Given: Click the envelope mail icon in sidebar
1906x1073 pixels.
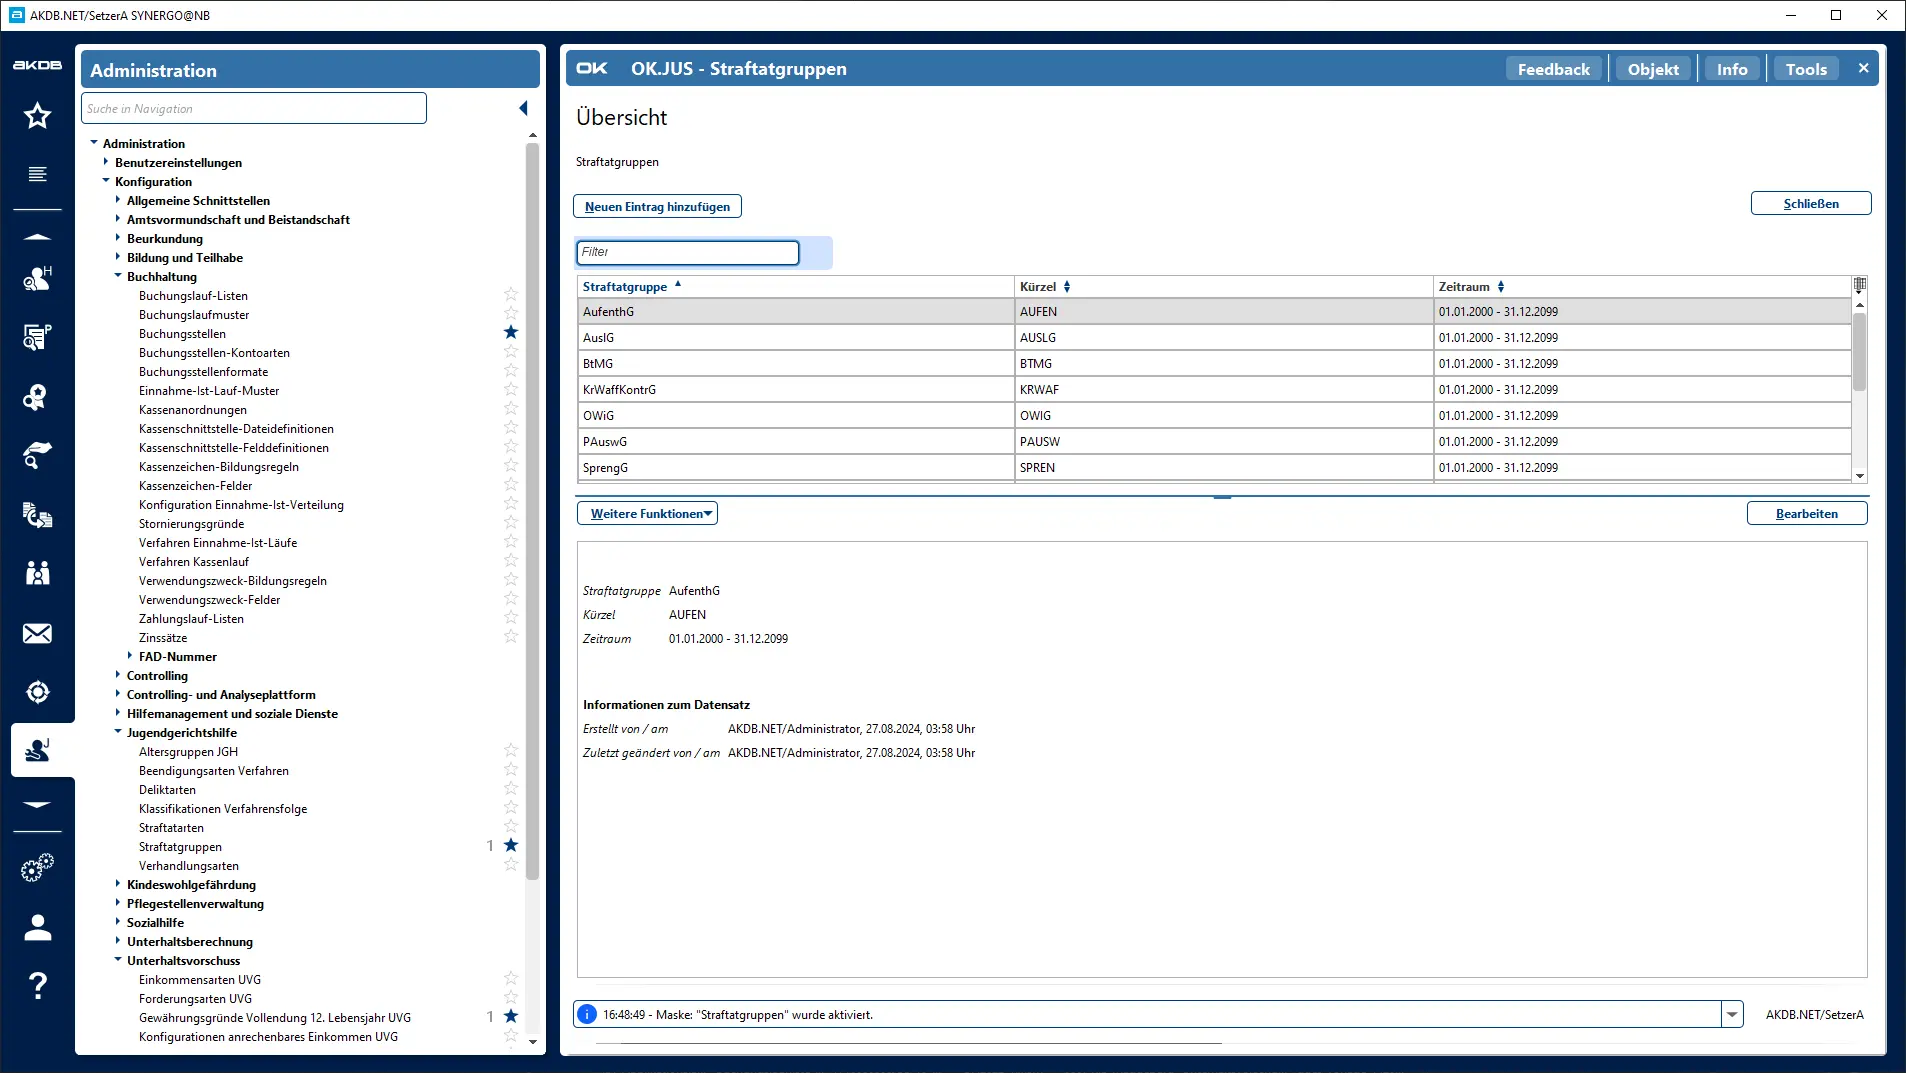Looking at the screenshot, I should pyautogui.click(x=38, y=634).
